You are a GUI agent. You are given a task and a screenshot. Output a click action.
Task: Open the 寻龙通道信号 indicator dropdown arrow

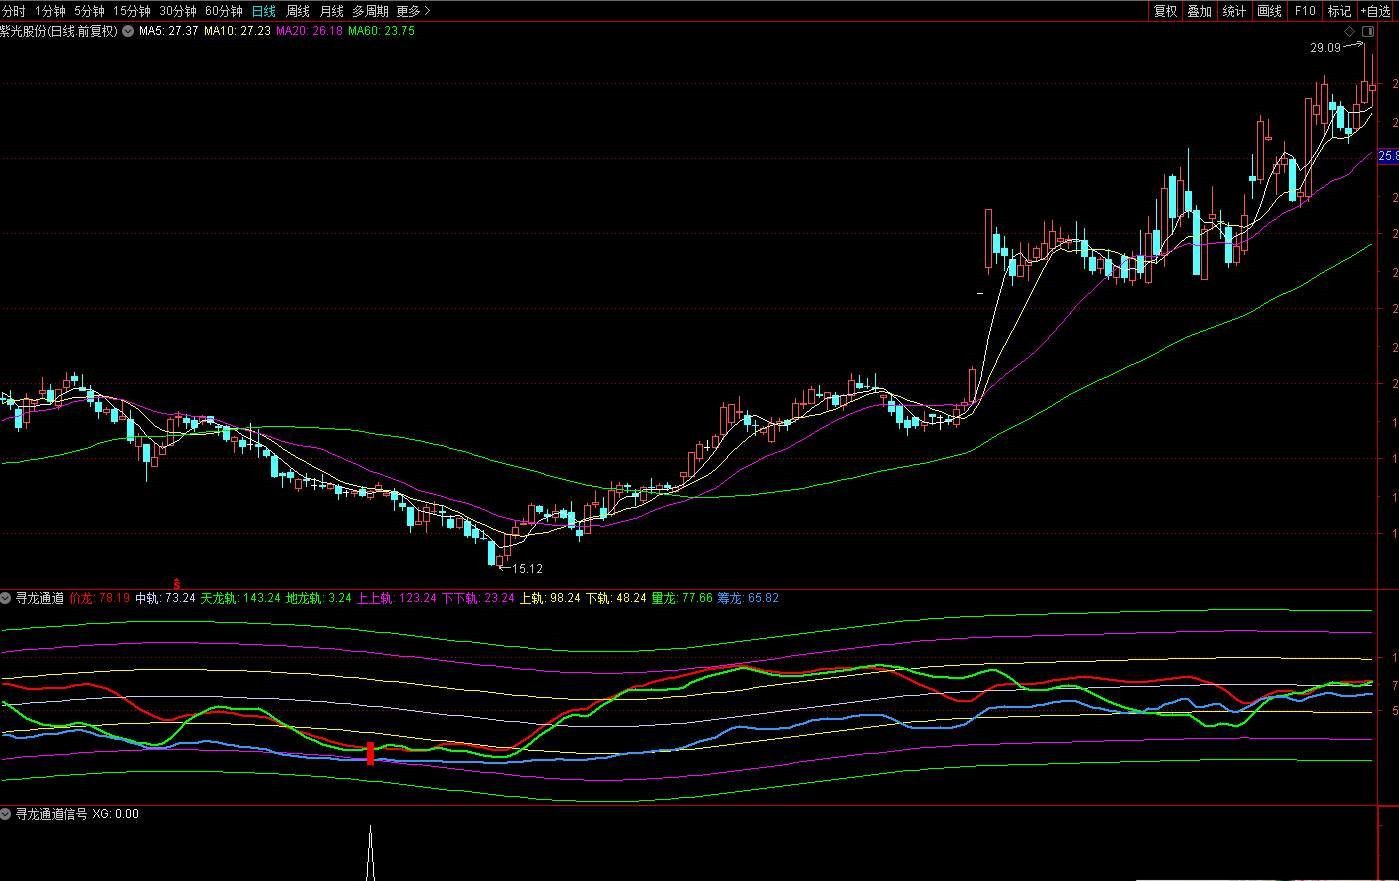pyautogui.click(x=6, y=814)
